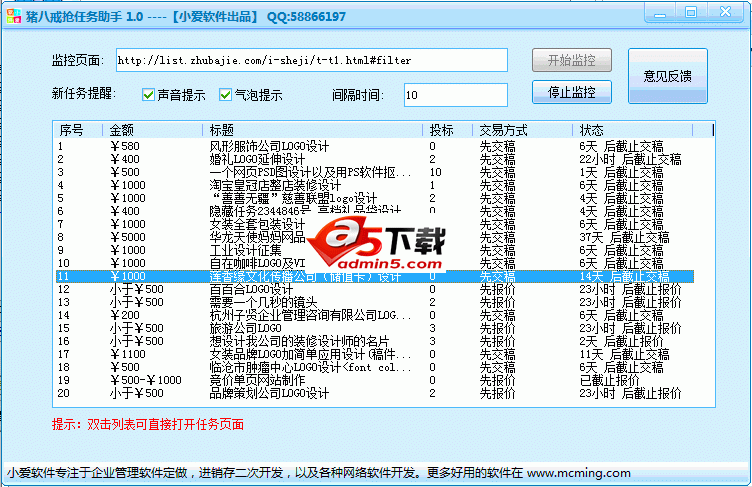Select row 旅游公司LOGO
Viewport: 752px width, 487px height.
pos(374,328)
